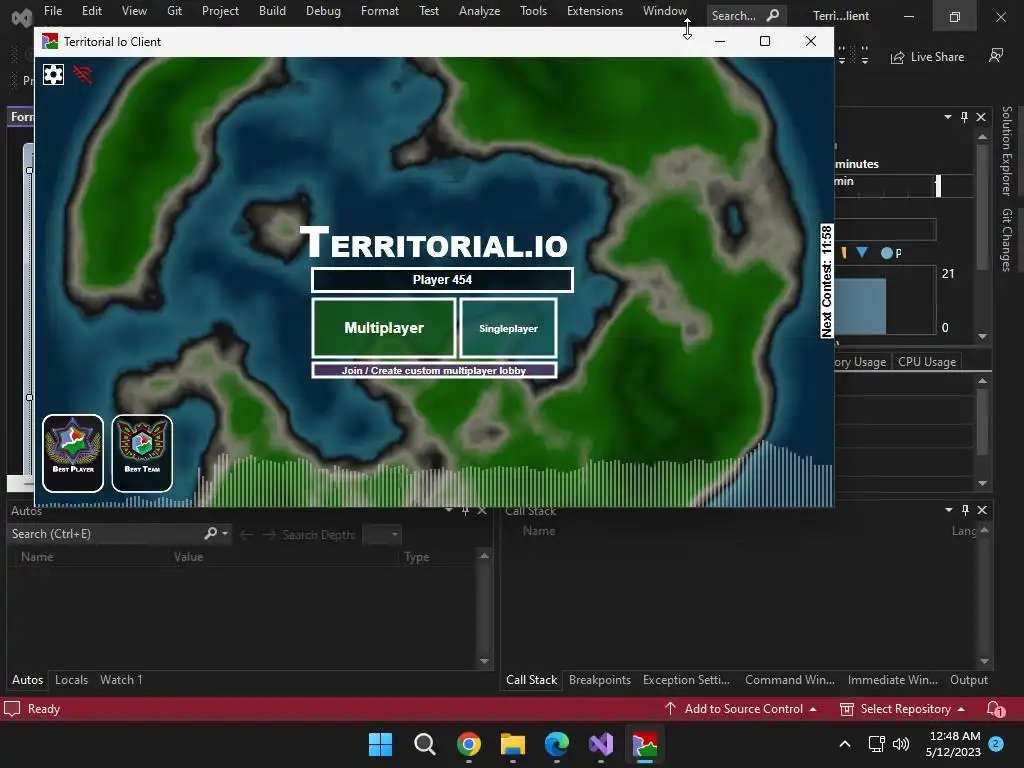Open the Analyze menu
1024x768 pixels.
(x=479, y=11)
